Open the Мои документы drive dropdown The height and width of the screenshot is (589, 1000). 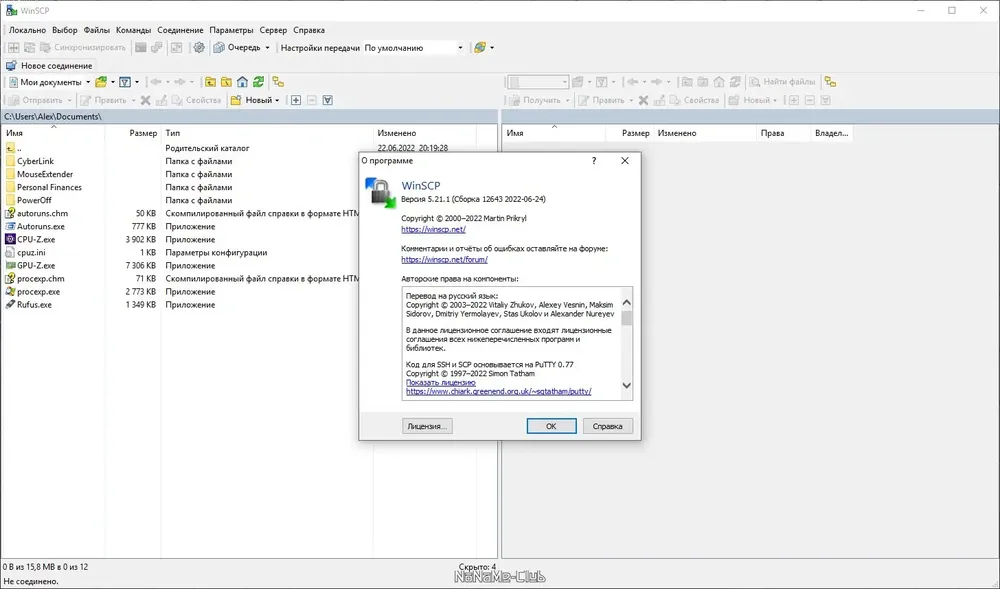pyautogui.click(x=88, y=82)
